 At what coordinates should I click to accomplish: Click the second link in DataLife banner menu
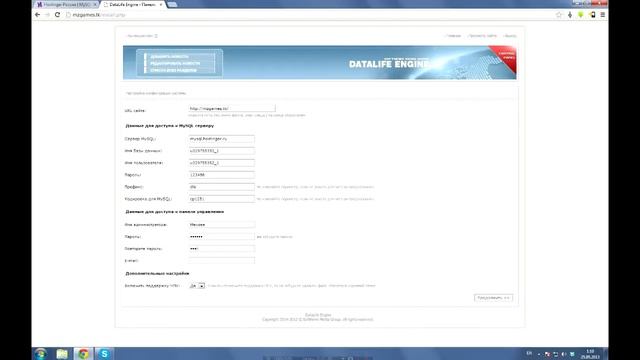[x=175, y=63]
